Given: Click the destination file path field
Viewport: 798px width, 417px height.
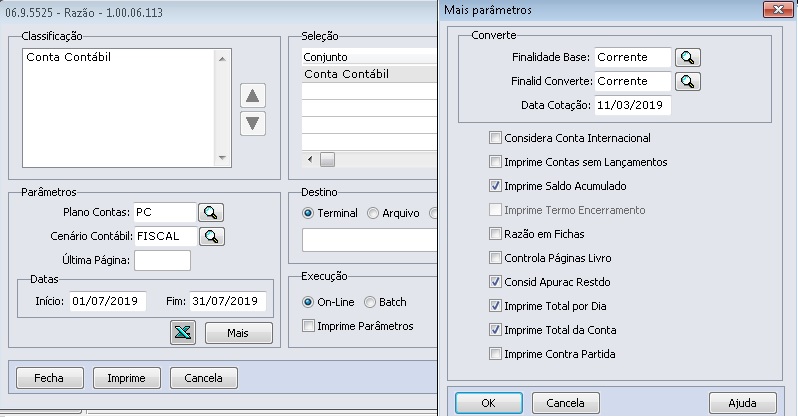Looking at the screenshot, I should click(369, 240).
